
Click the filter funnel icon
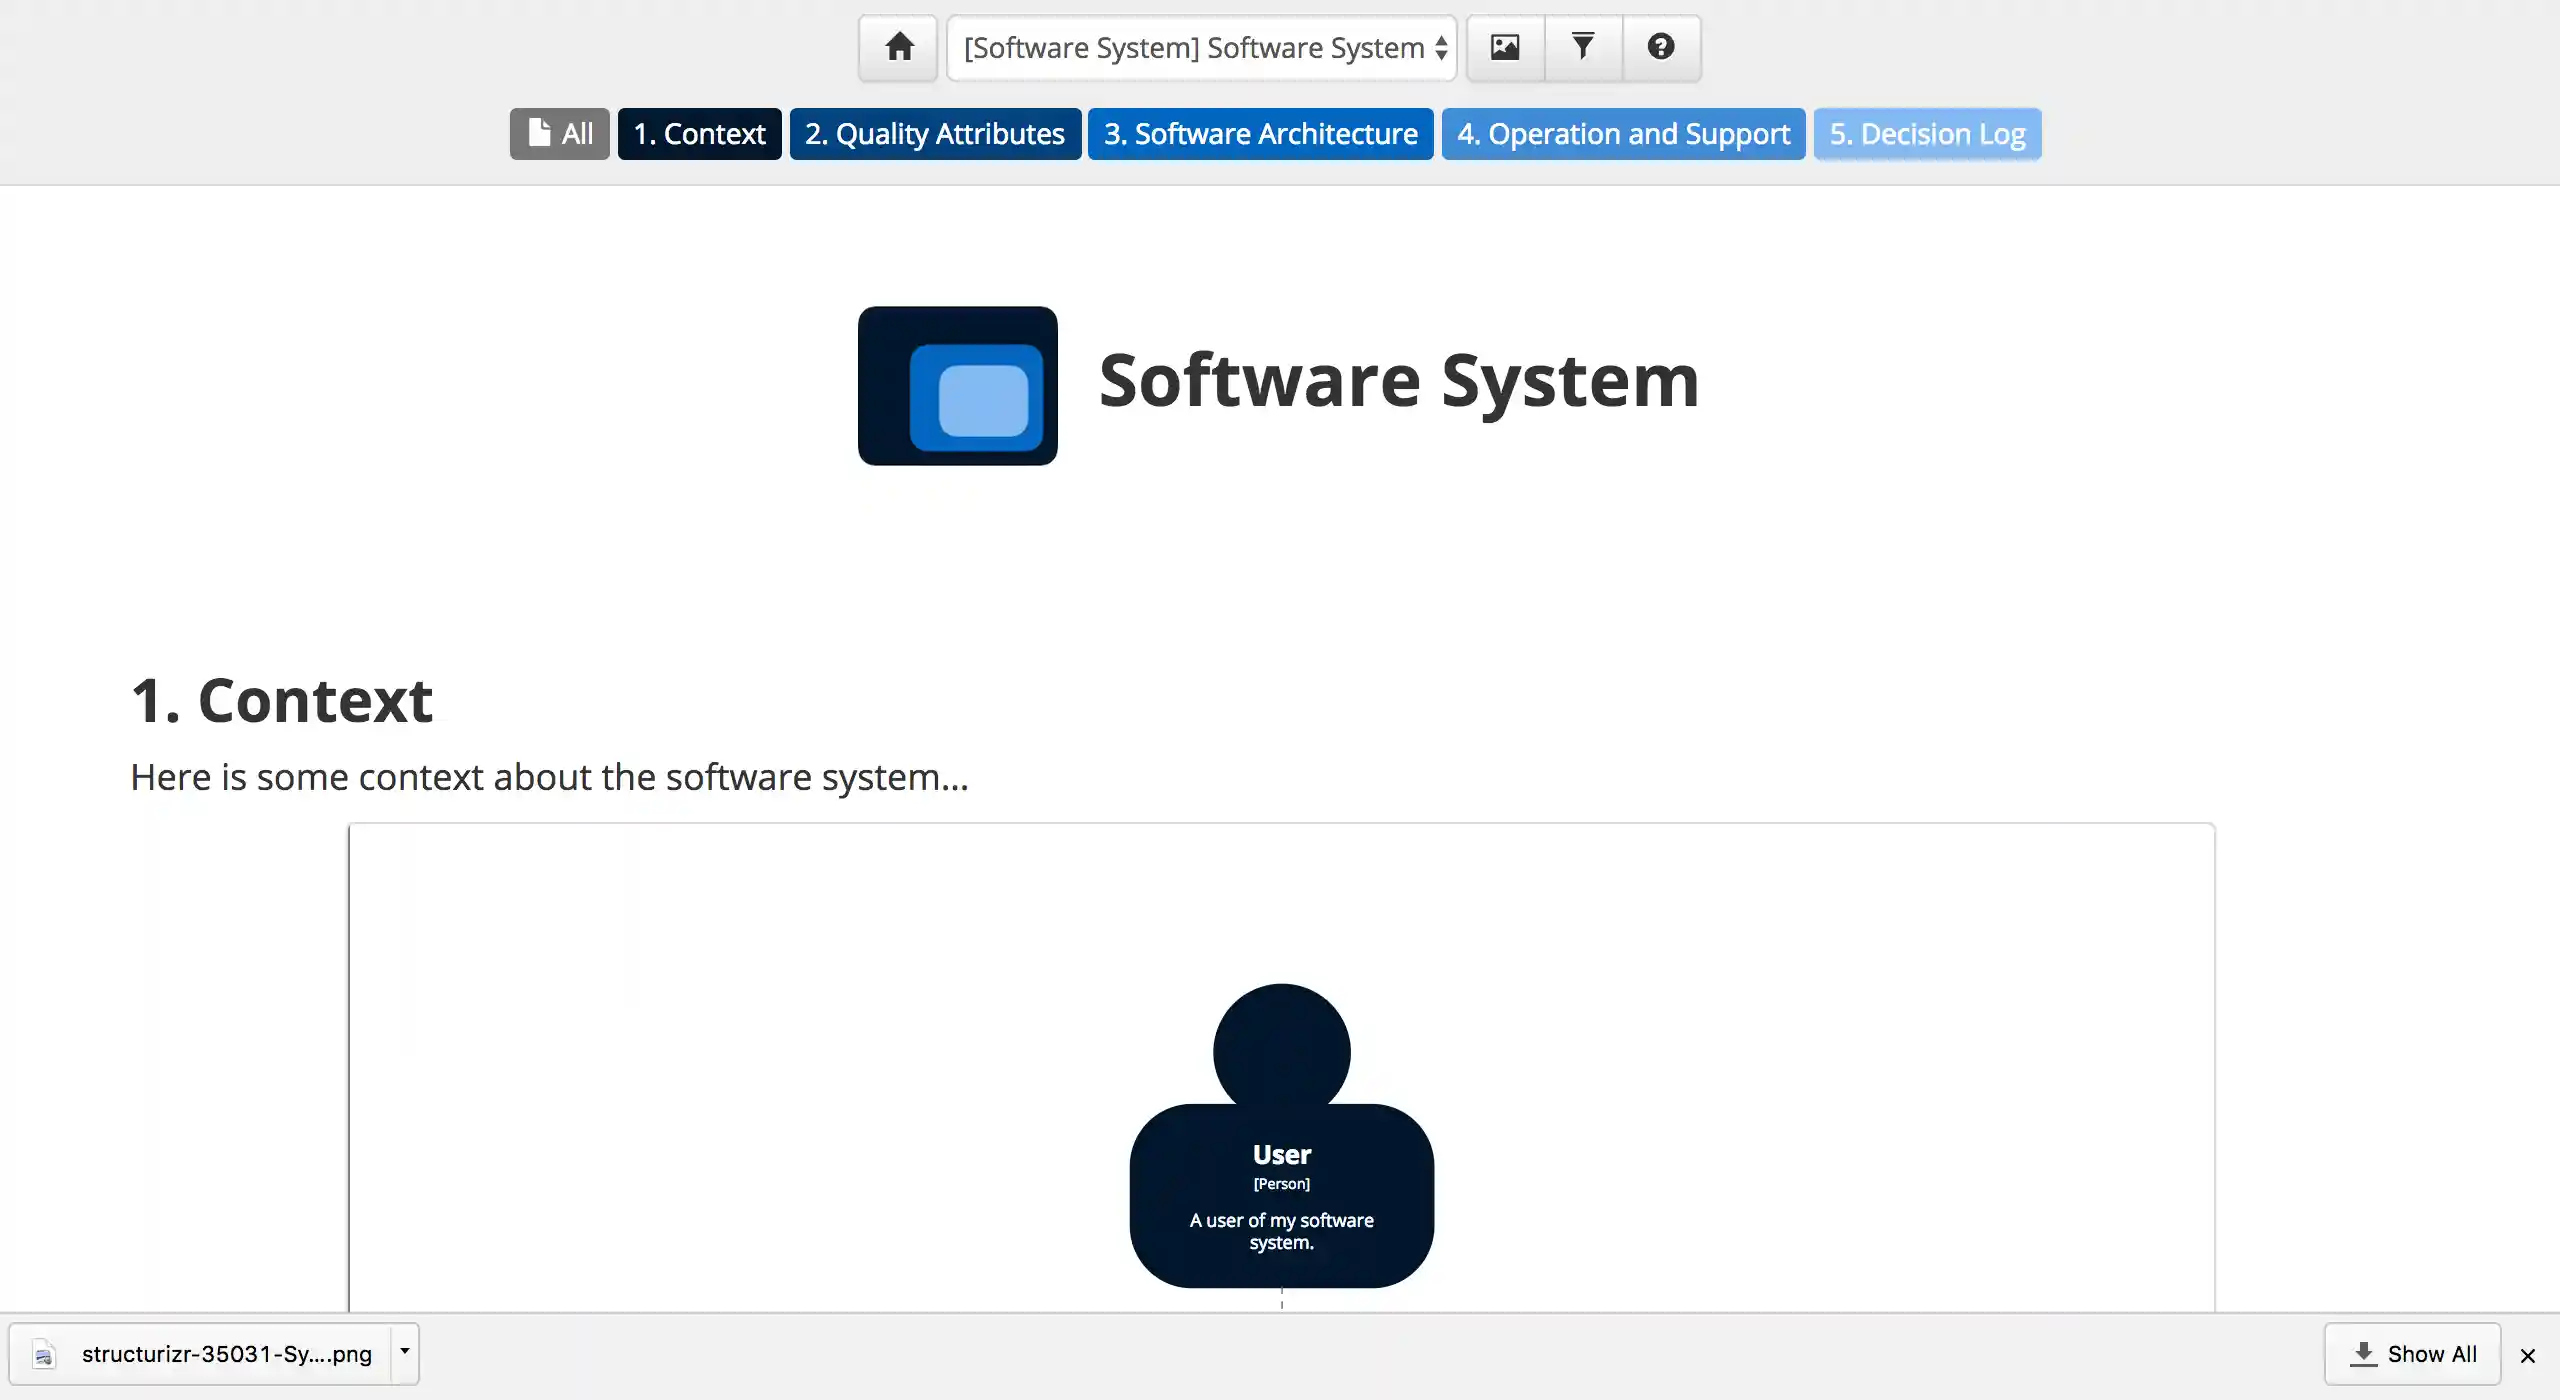pos(1583,47)
